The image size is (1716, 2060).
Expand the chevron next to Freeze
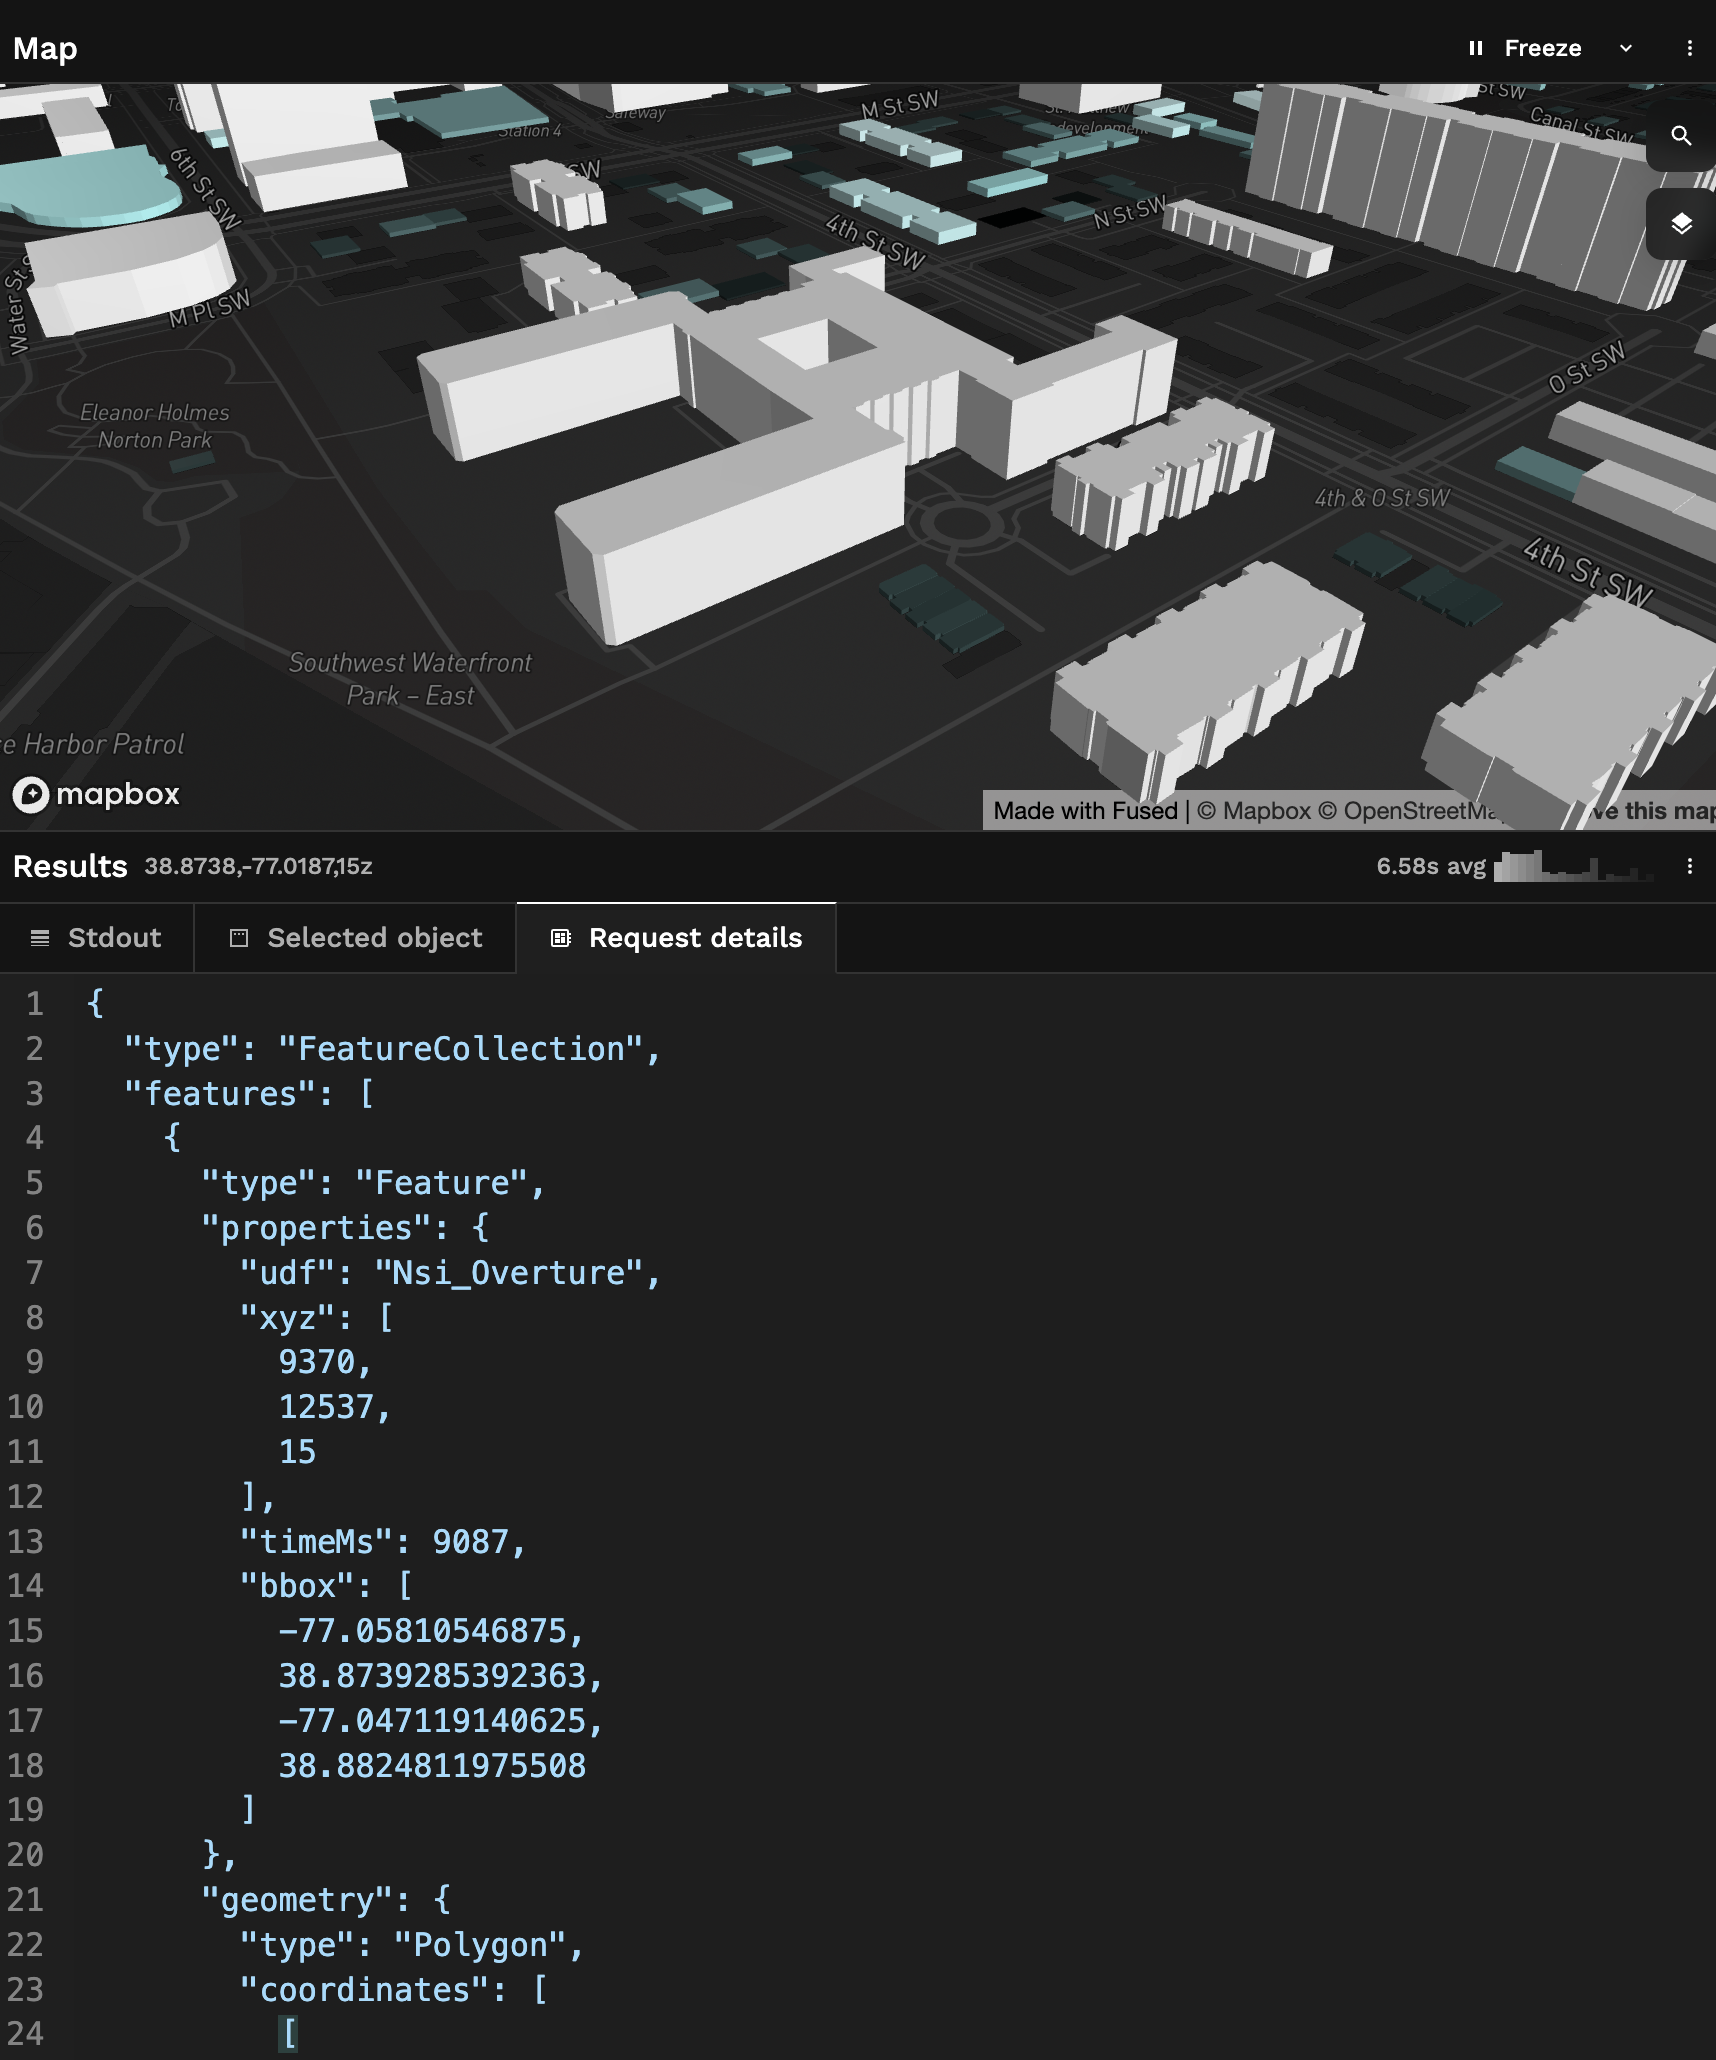point(1626,48)
